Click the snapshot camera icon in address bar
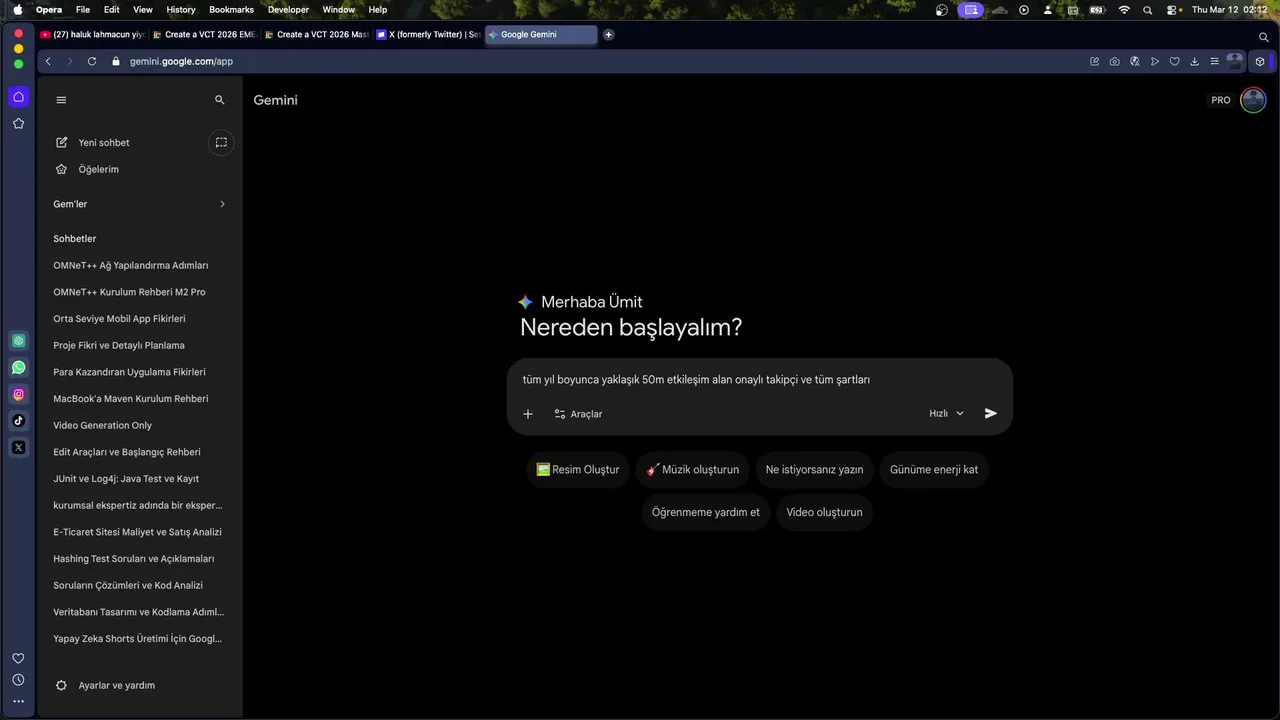 pyautogui.click(x=1114, y=61)
